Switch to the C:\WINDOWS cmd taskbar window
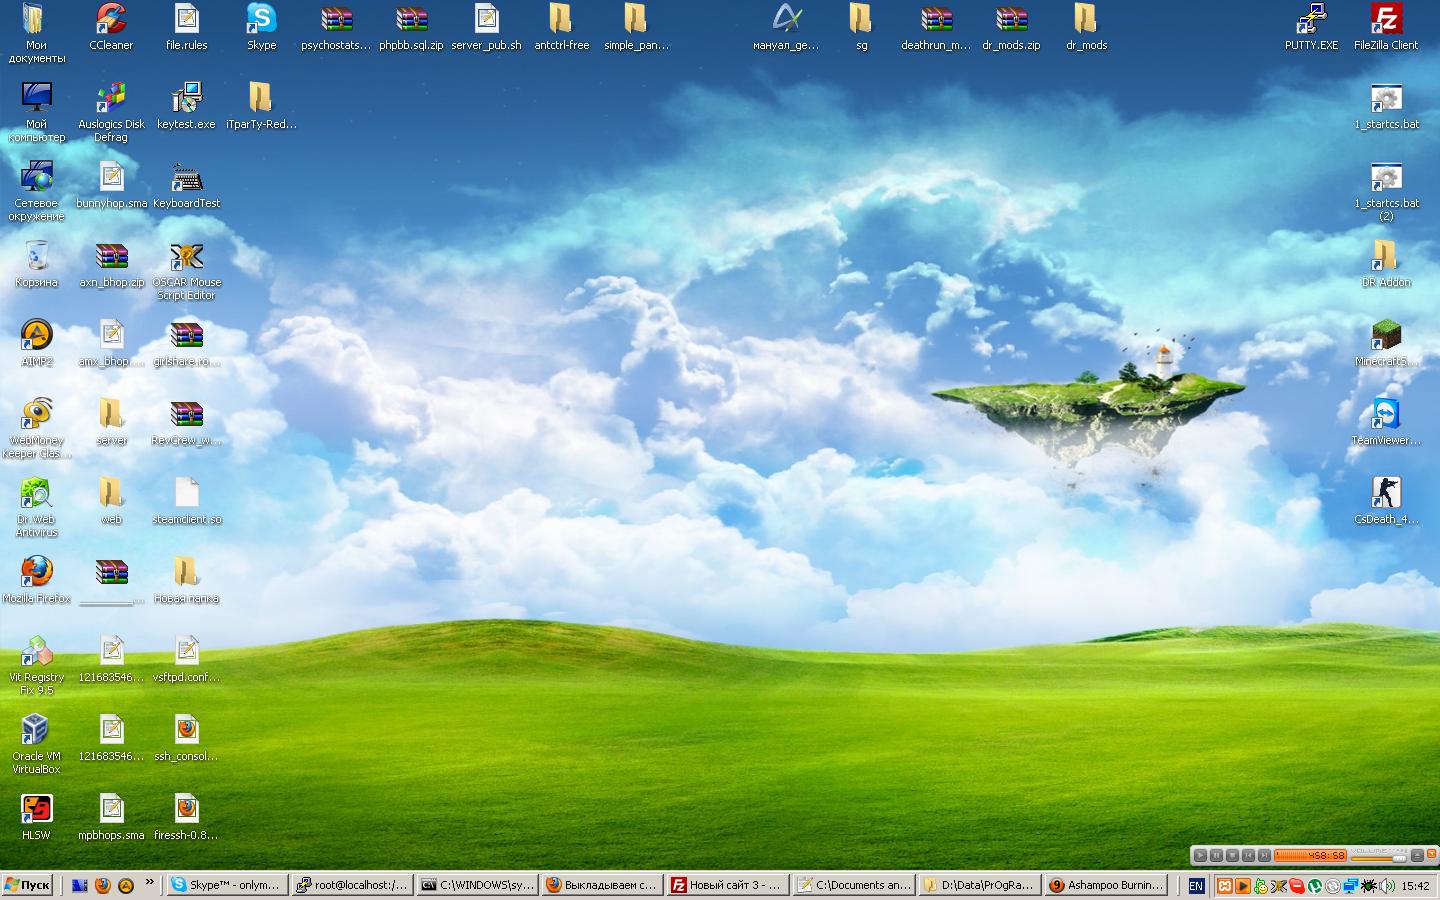This screenshot has height=900, width=1440. 478,885
